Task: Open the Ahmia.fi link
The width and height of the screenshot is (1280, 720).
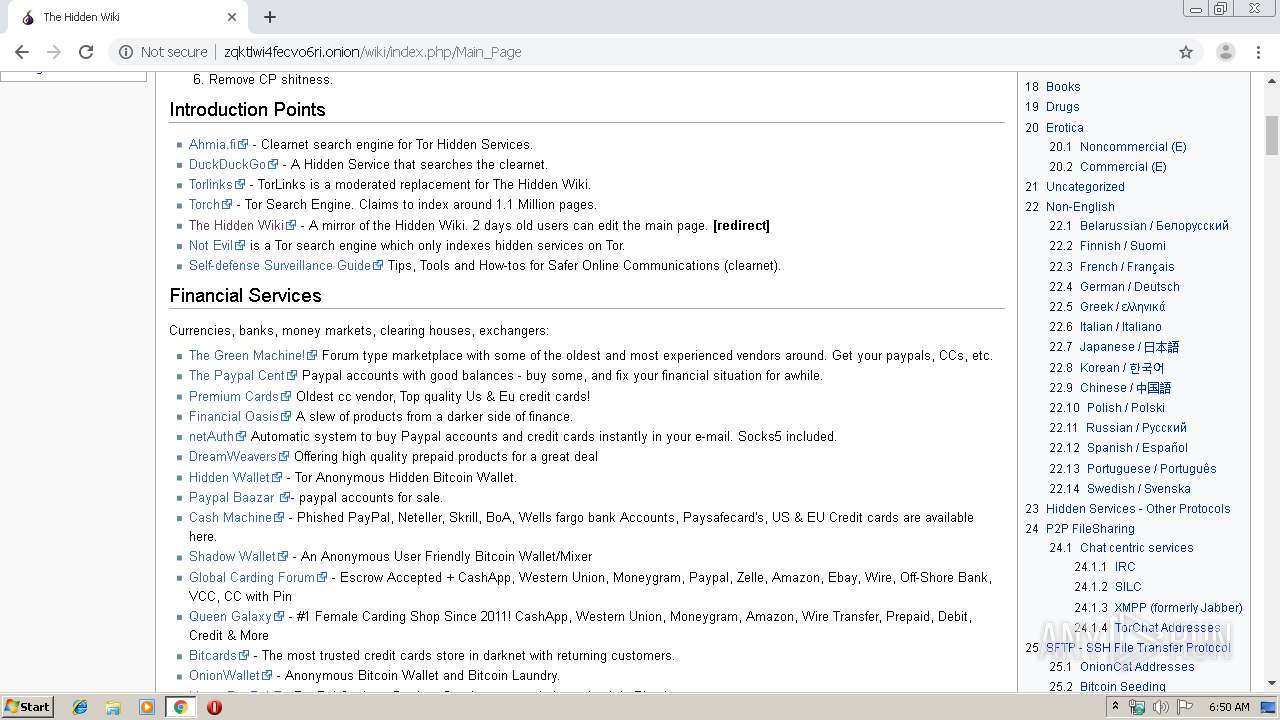Action: (x=213, y=144)
